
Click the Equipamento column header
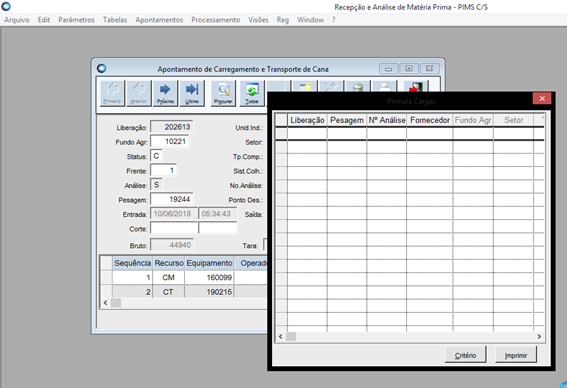[x=209, y=263]
